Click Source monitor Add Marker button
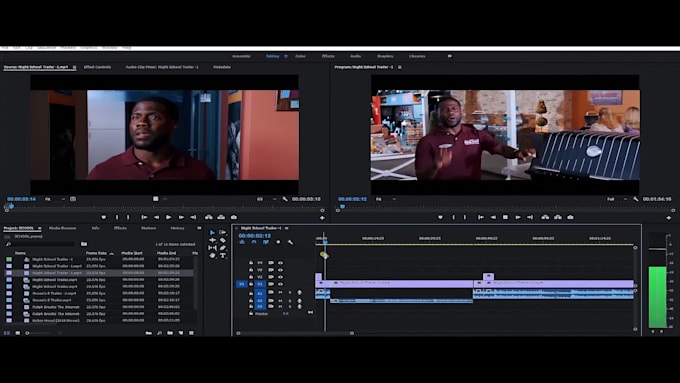 coord(104,217)
